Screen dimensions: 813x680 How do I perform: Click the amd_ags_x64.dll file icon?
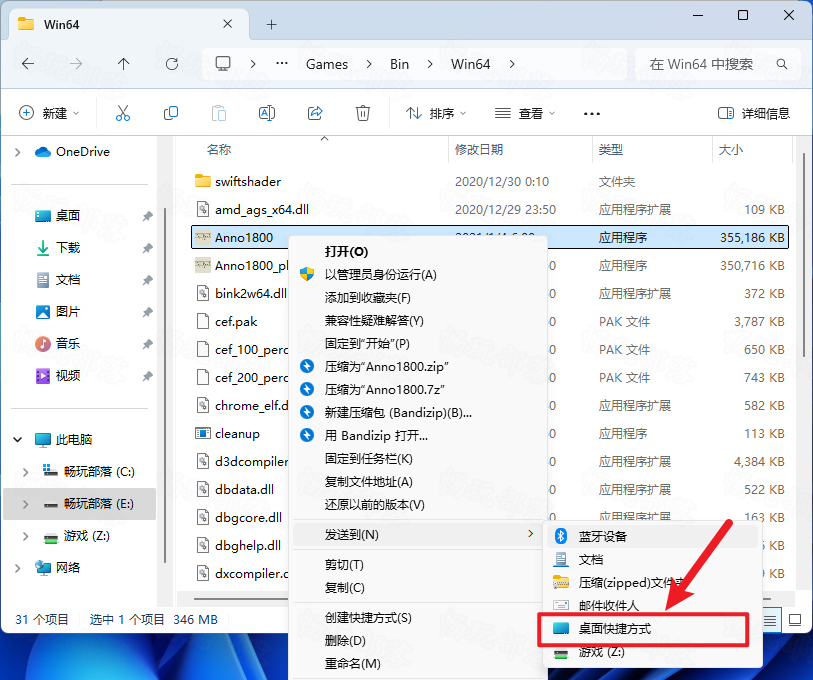coord(202,209)
